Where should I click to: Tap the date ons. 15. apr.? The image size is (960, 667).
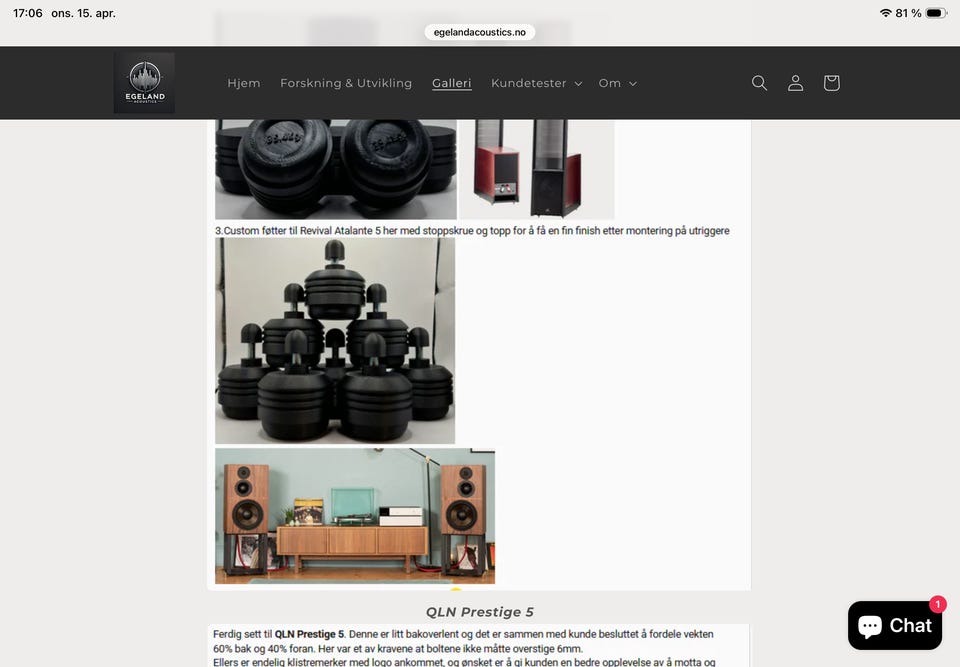pos(83,13)
